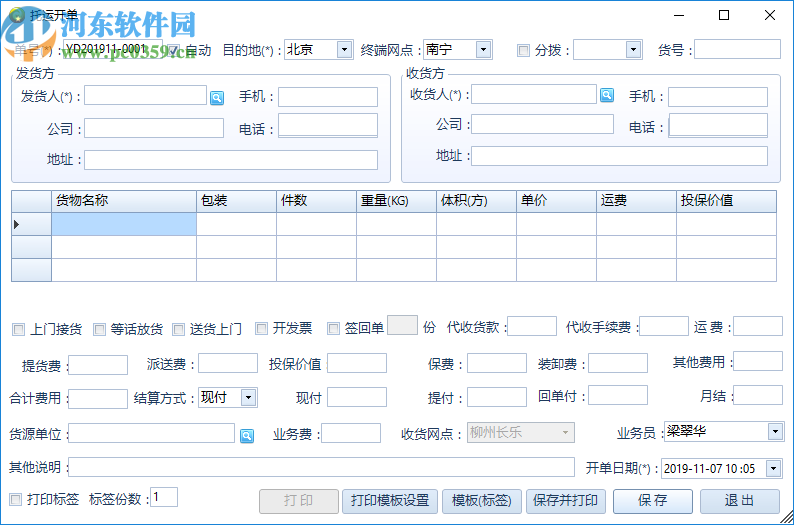Open the 目的地 destination dropdown
The width and height of the screenshot is (794, 525).
[x=345, y=50]
